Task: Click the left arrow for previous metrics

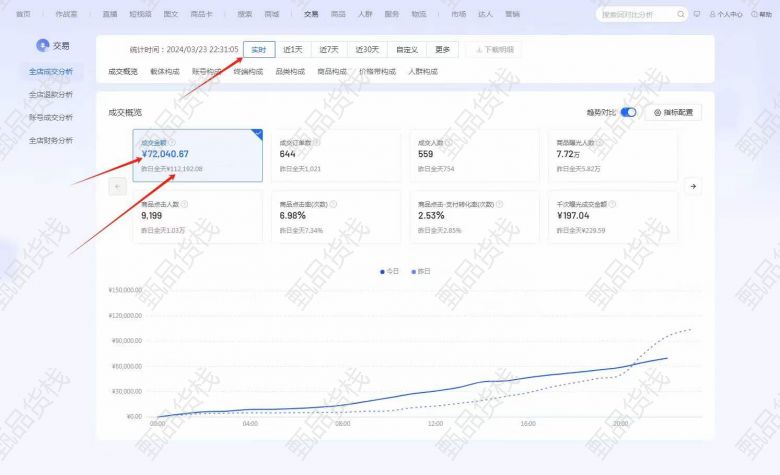Action: click(x=117, y=186)
